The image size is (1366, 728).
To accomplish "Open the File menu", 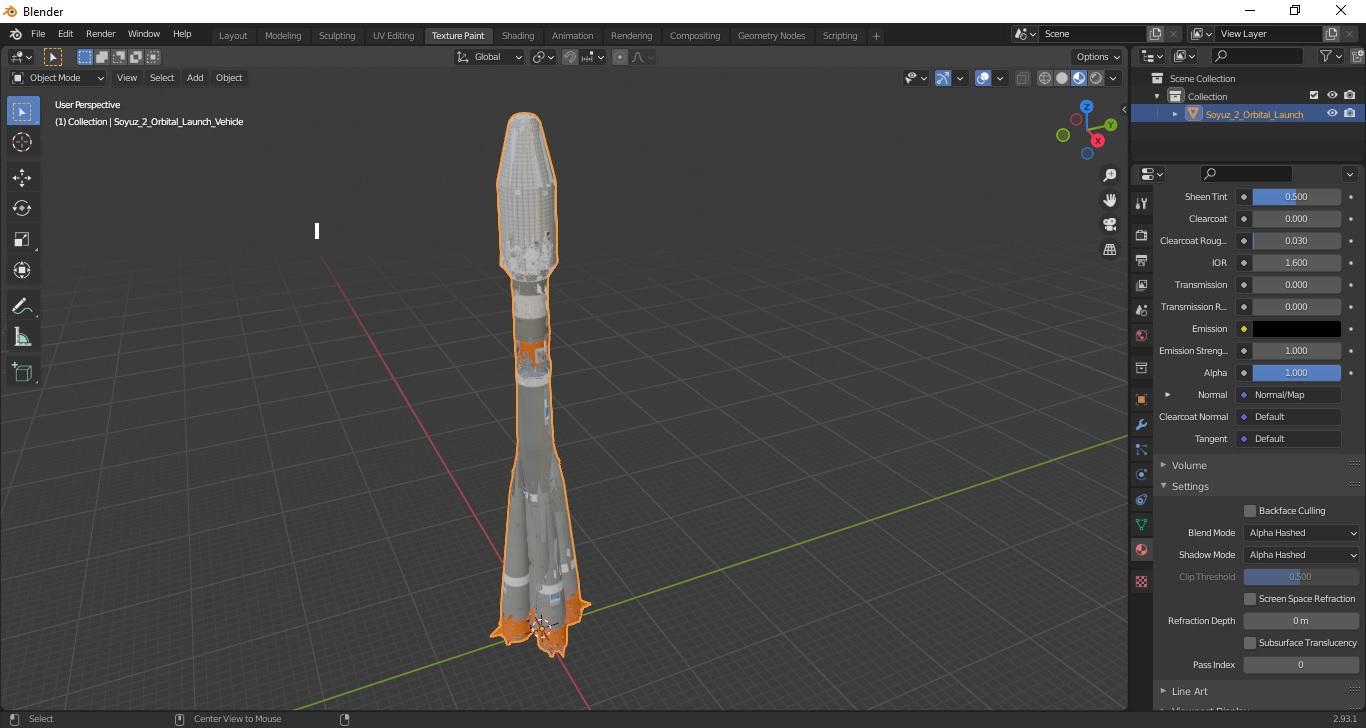I will tap(38, 34).
